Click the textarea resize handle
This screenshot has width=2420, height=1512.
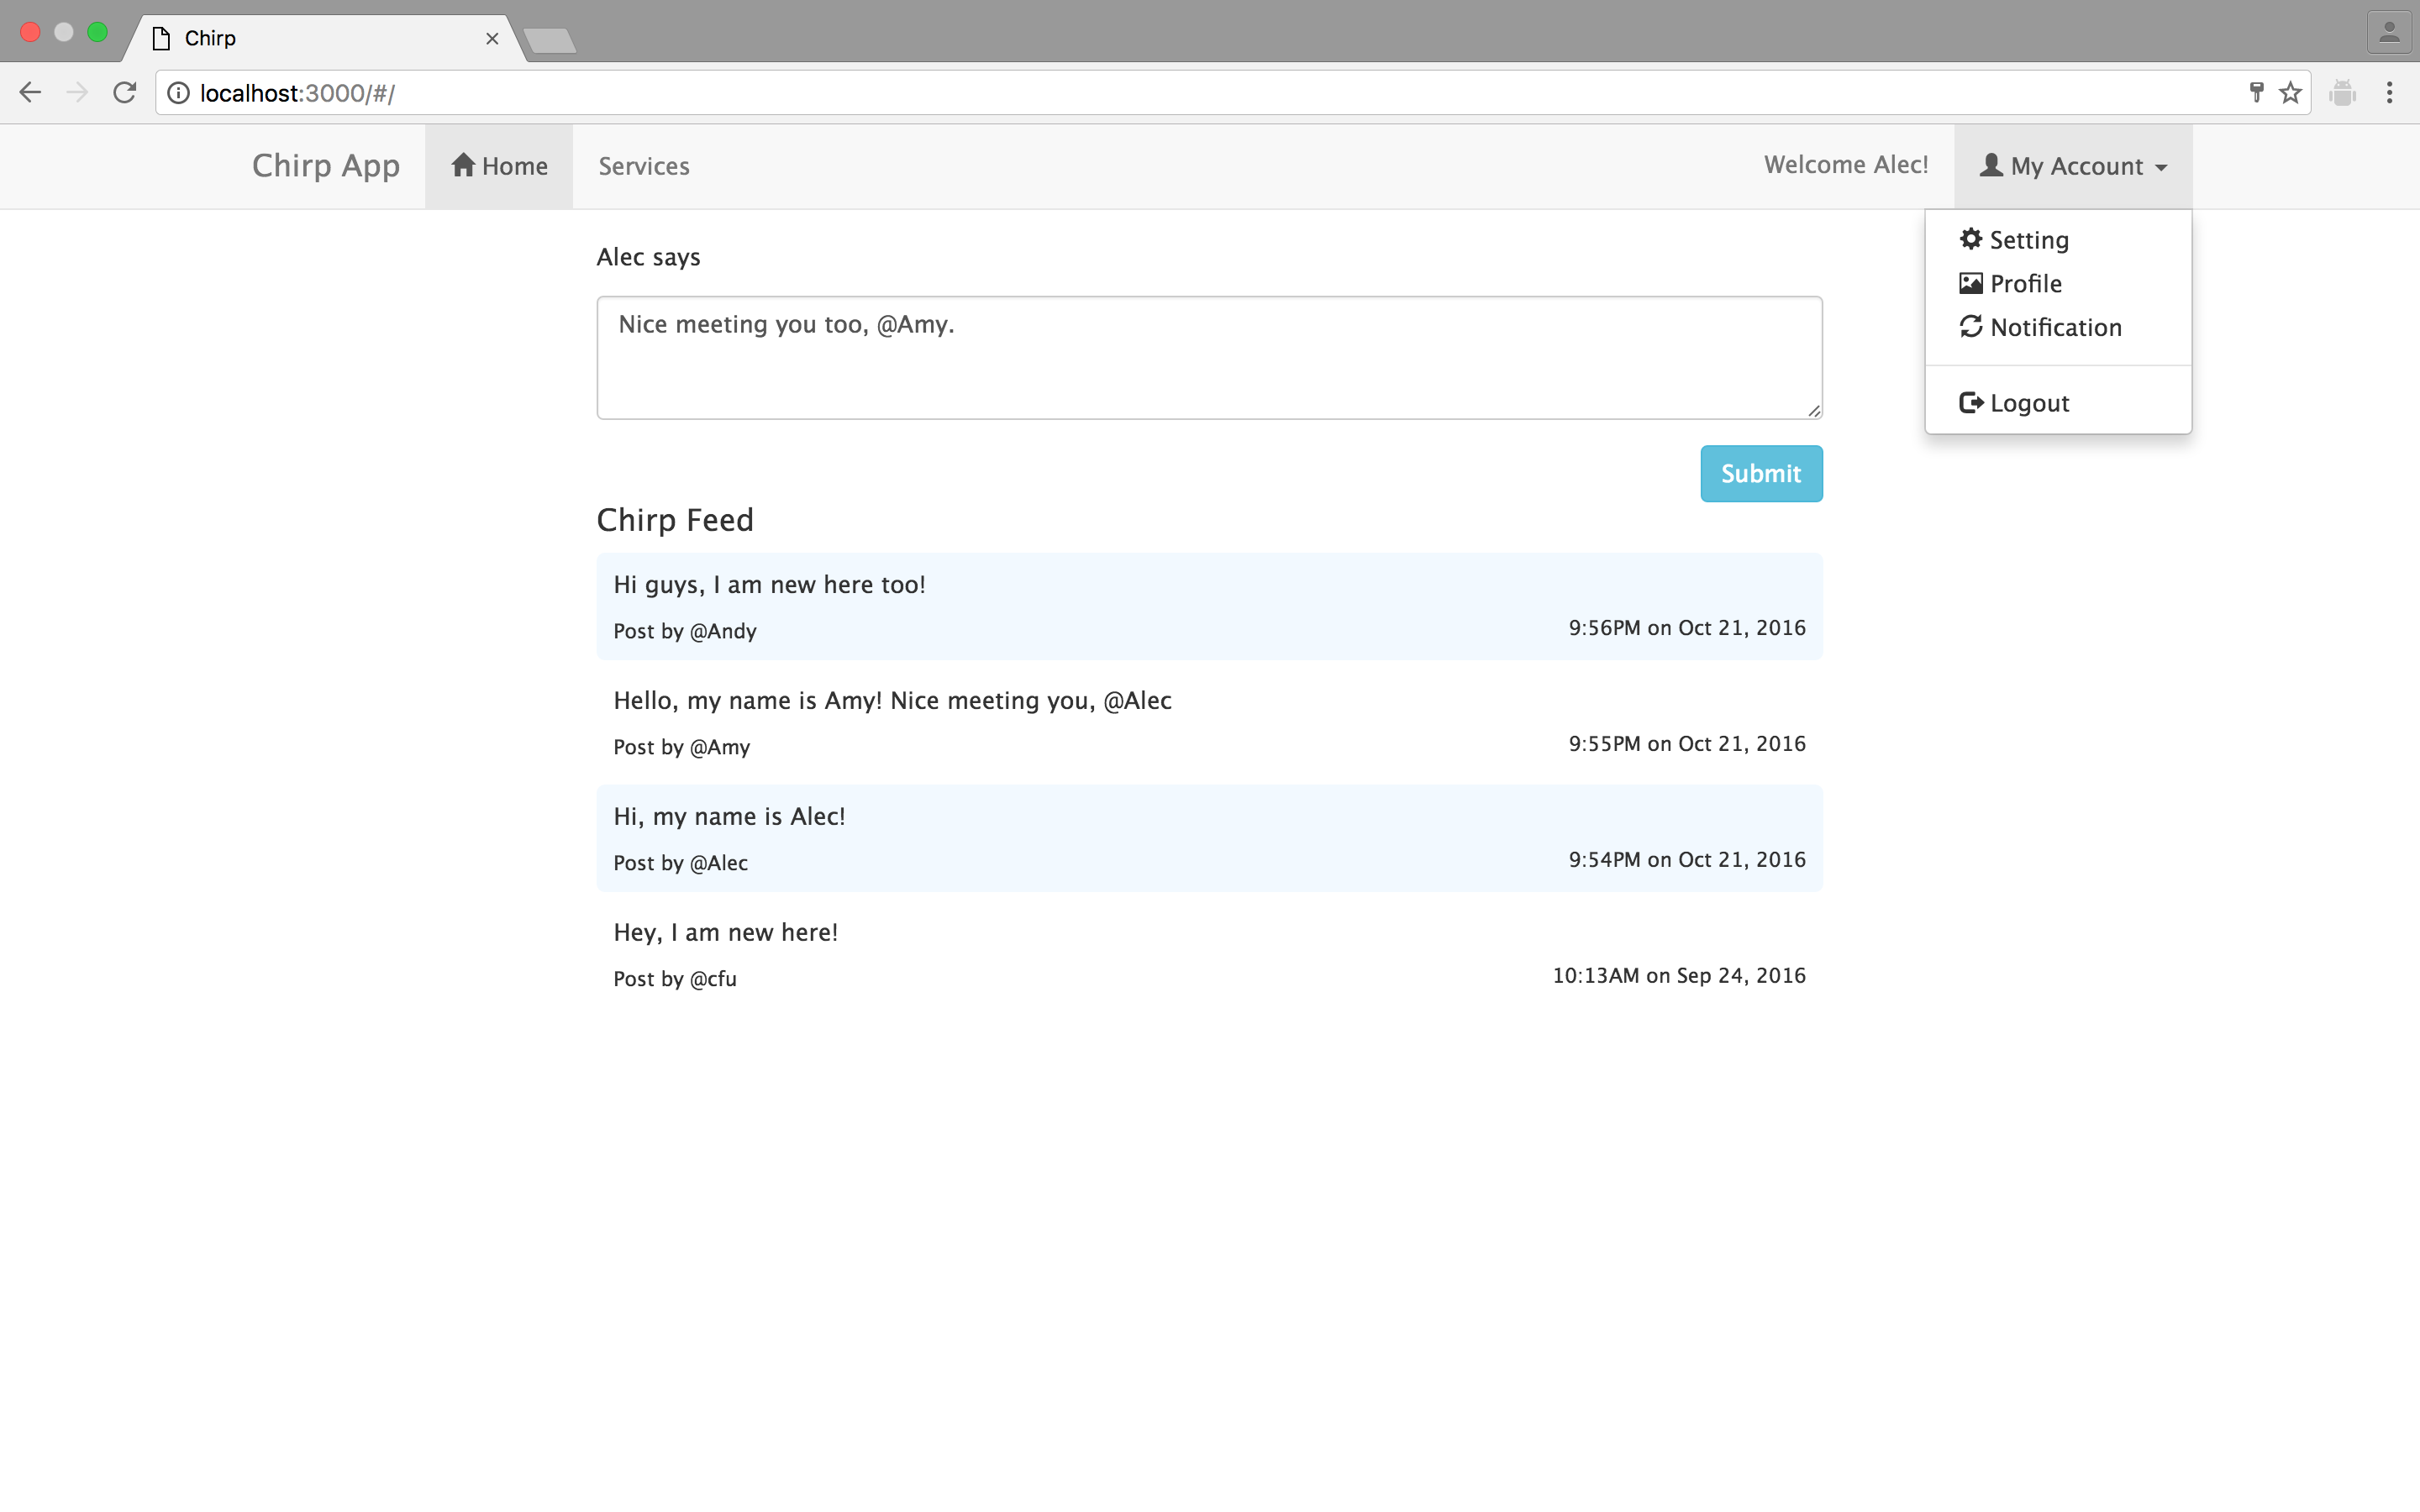coord(1814,411)
